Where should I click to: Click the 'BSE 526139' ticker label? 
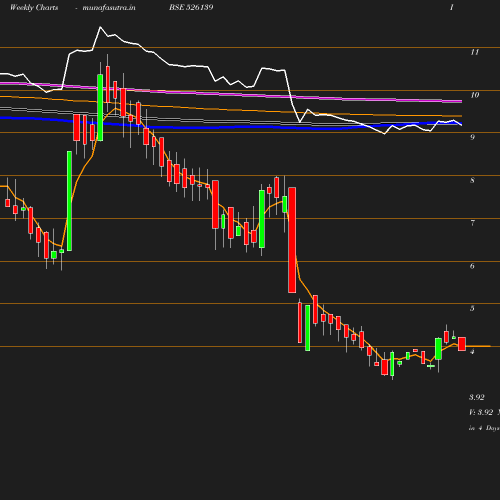click(191, 7)
